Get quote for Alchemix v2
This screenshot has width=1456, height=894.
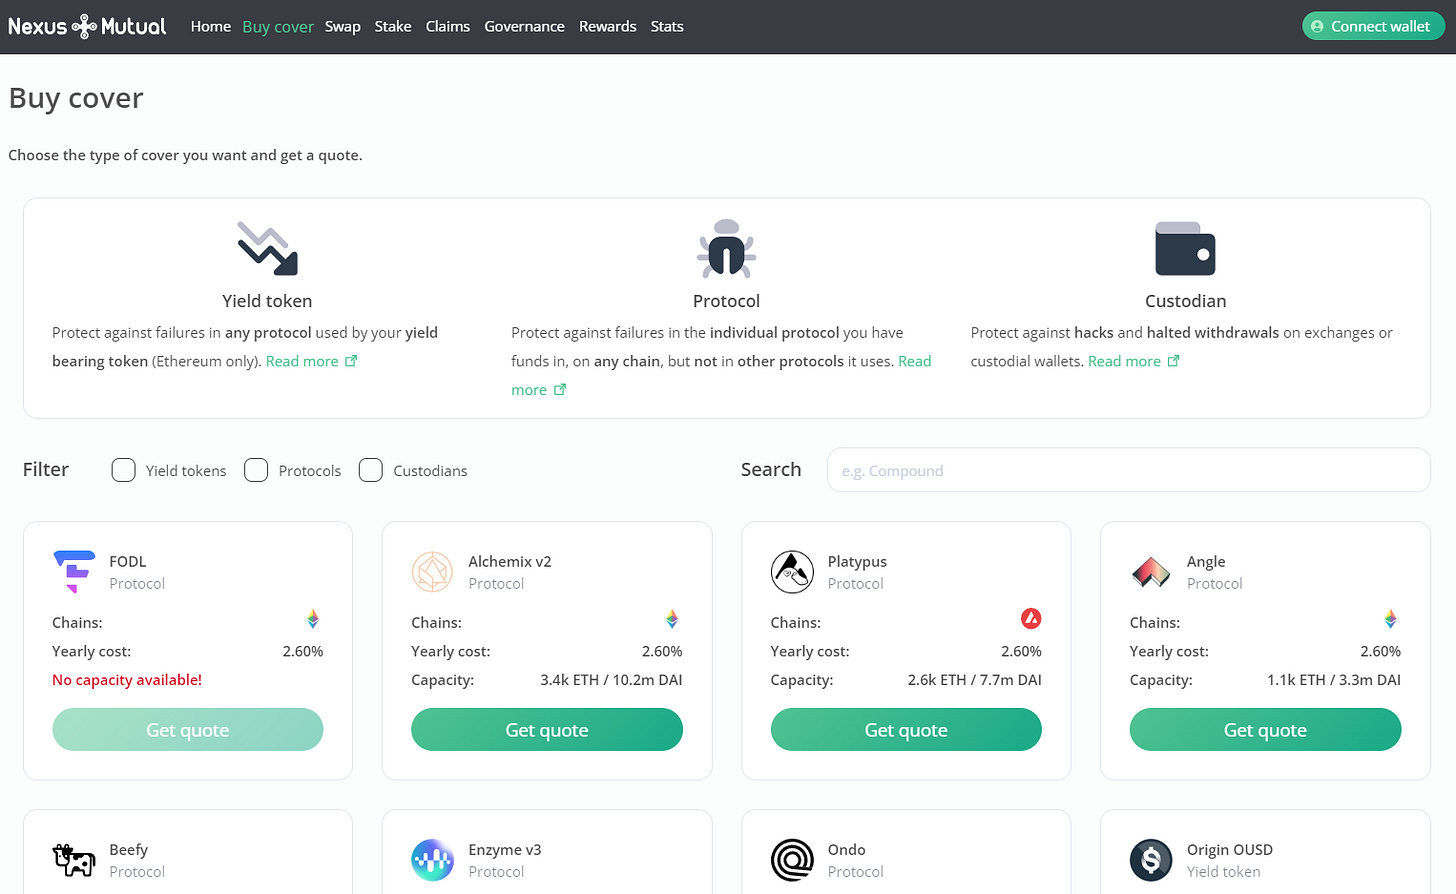click(x=547, y=730)
